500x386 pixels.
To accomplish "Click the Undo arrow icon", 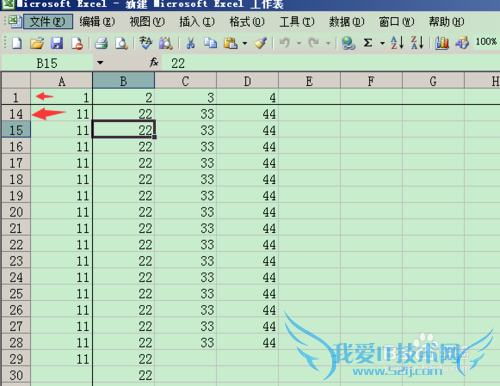I will tap(285, 43).
